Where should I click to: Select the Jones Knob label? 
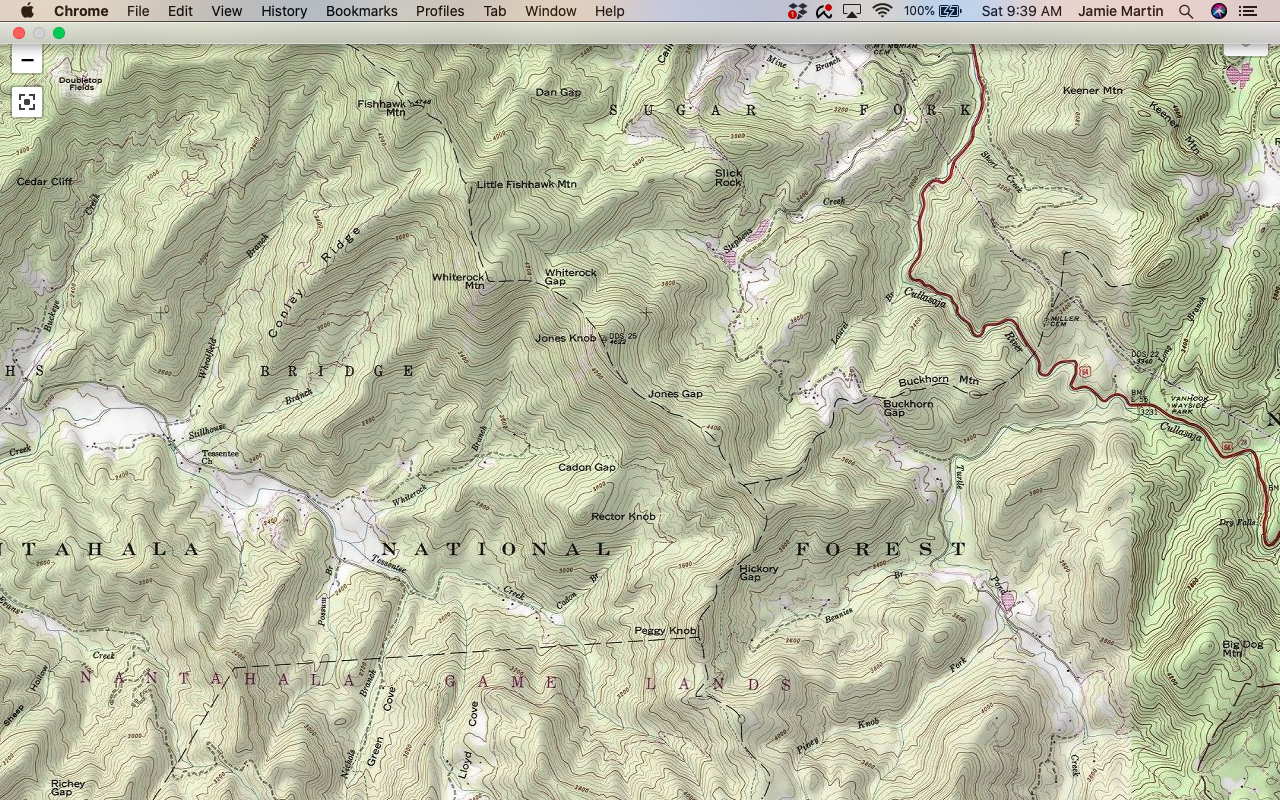click(565, 338)
